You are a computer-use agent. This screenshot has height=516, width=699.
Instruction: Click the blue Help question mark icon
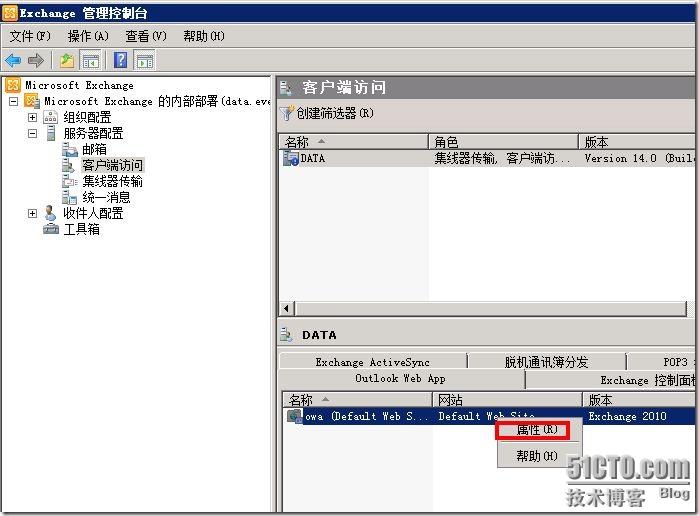click(121, 60)
